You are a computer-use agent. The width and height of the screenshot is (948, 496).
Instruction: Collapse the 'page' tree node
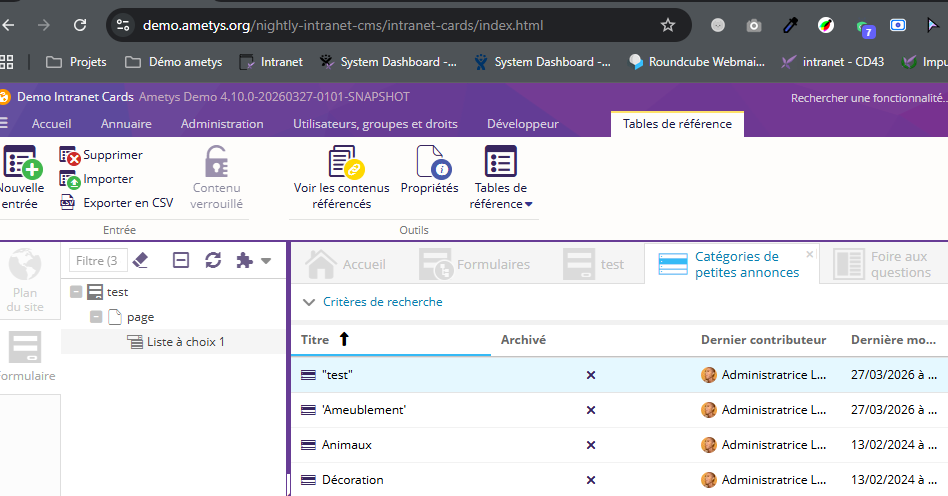point(96,317)
